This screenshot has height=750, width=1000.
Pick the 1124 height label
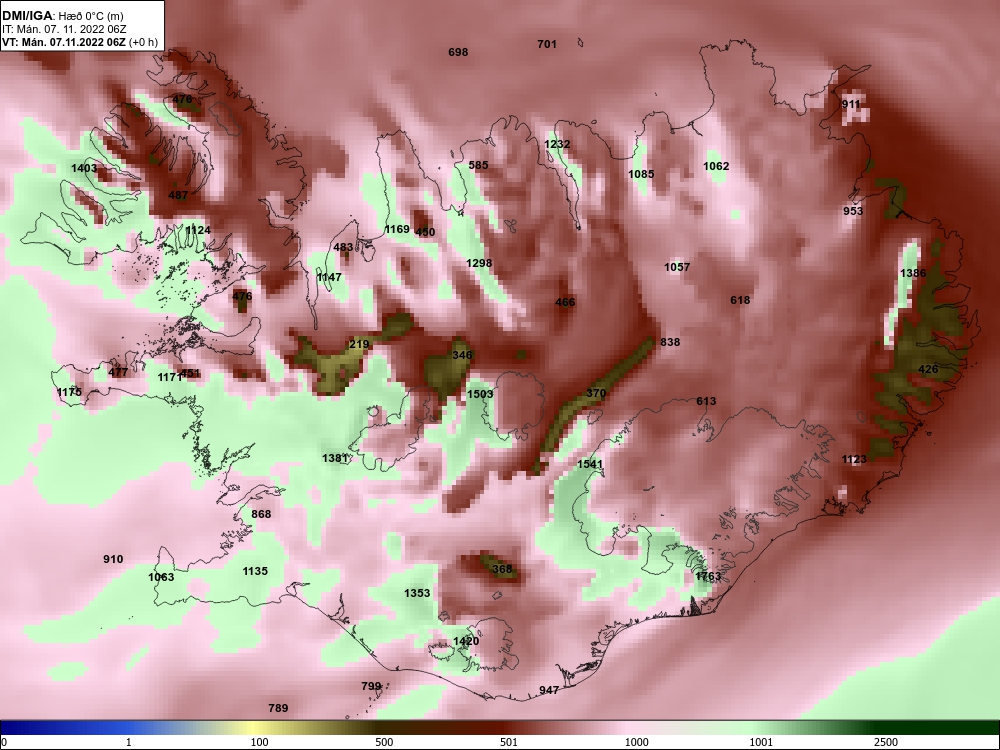pos(198,230)
